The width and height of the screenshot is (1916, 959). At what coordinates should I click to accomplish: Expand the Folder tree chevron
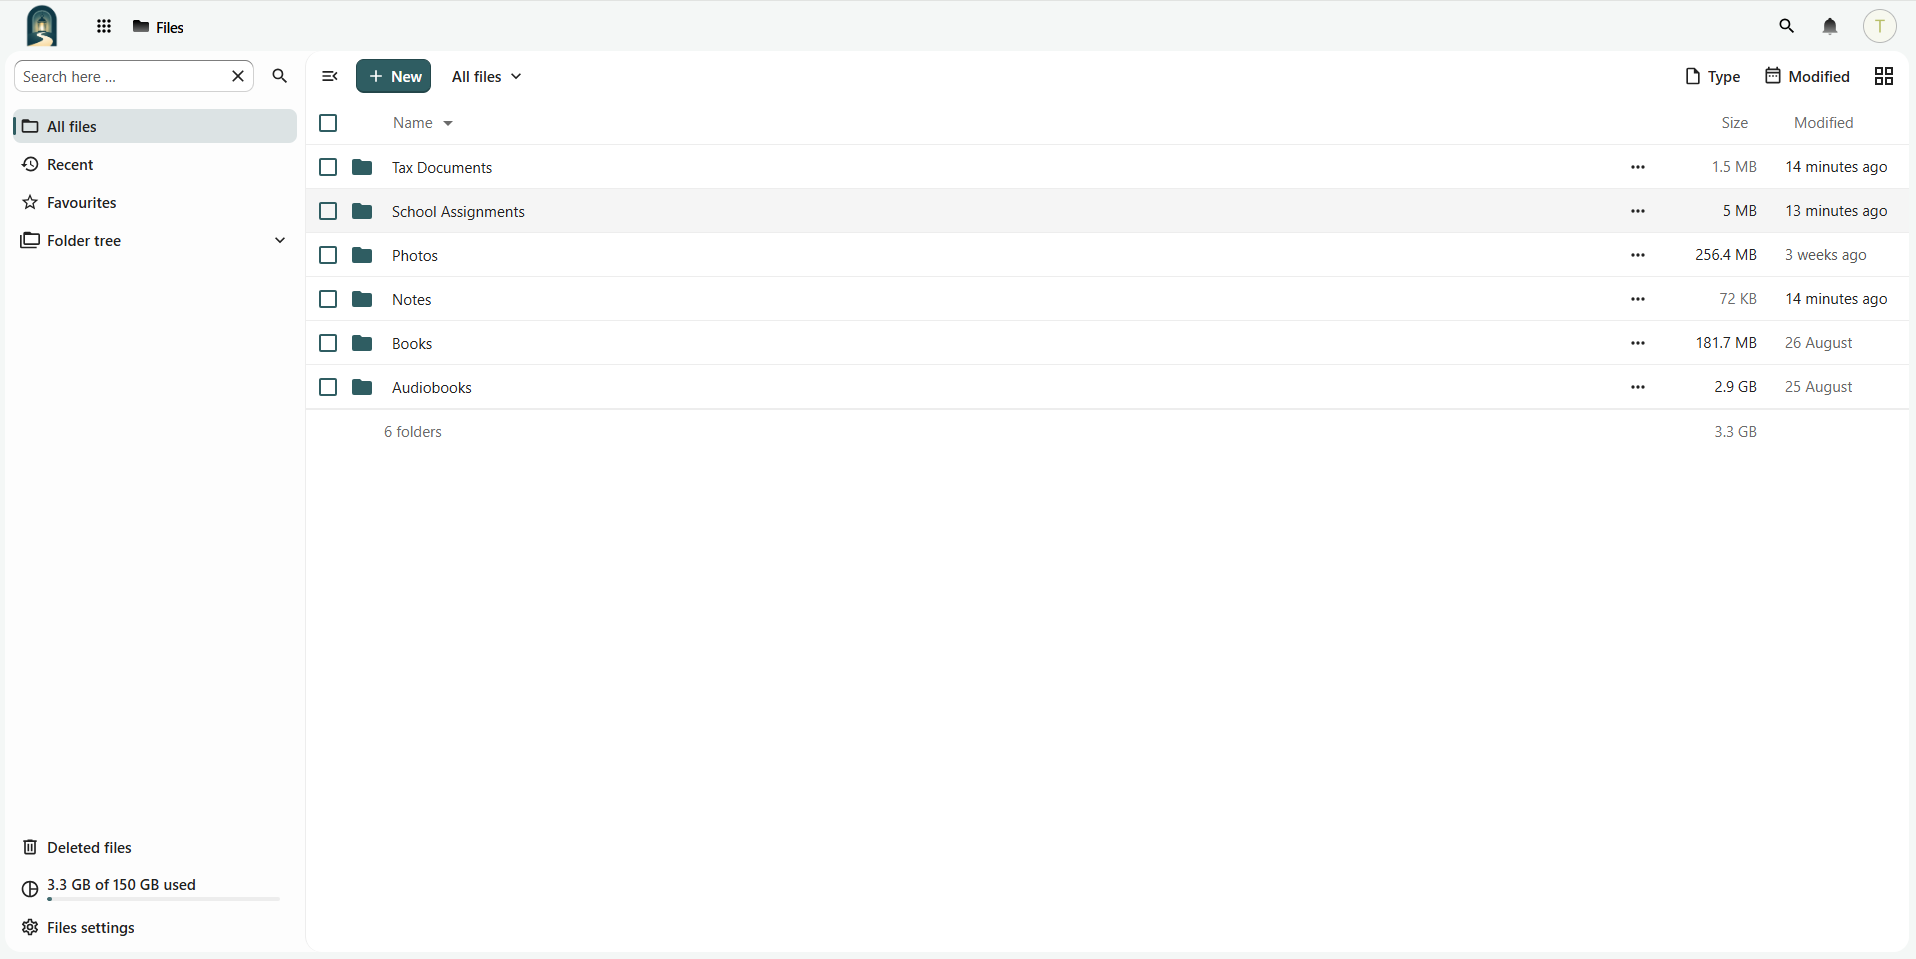[280, 241]
